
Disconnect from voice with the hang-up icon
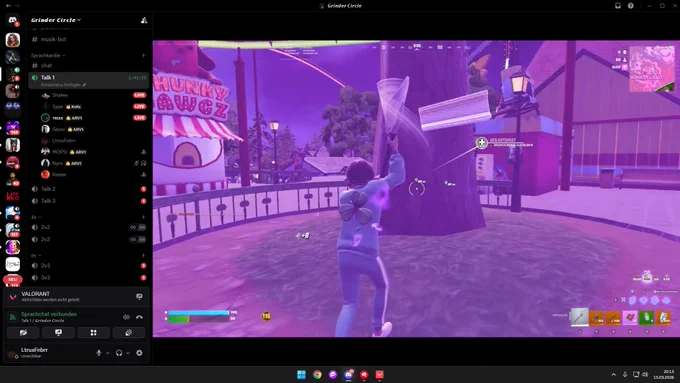point(139,317)
